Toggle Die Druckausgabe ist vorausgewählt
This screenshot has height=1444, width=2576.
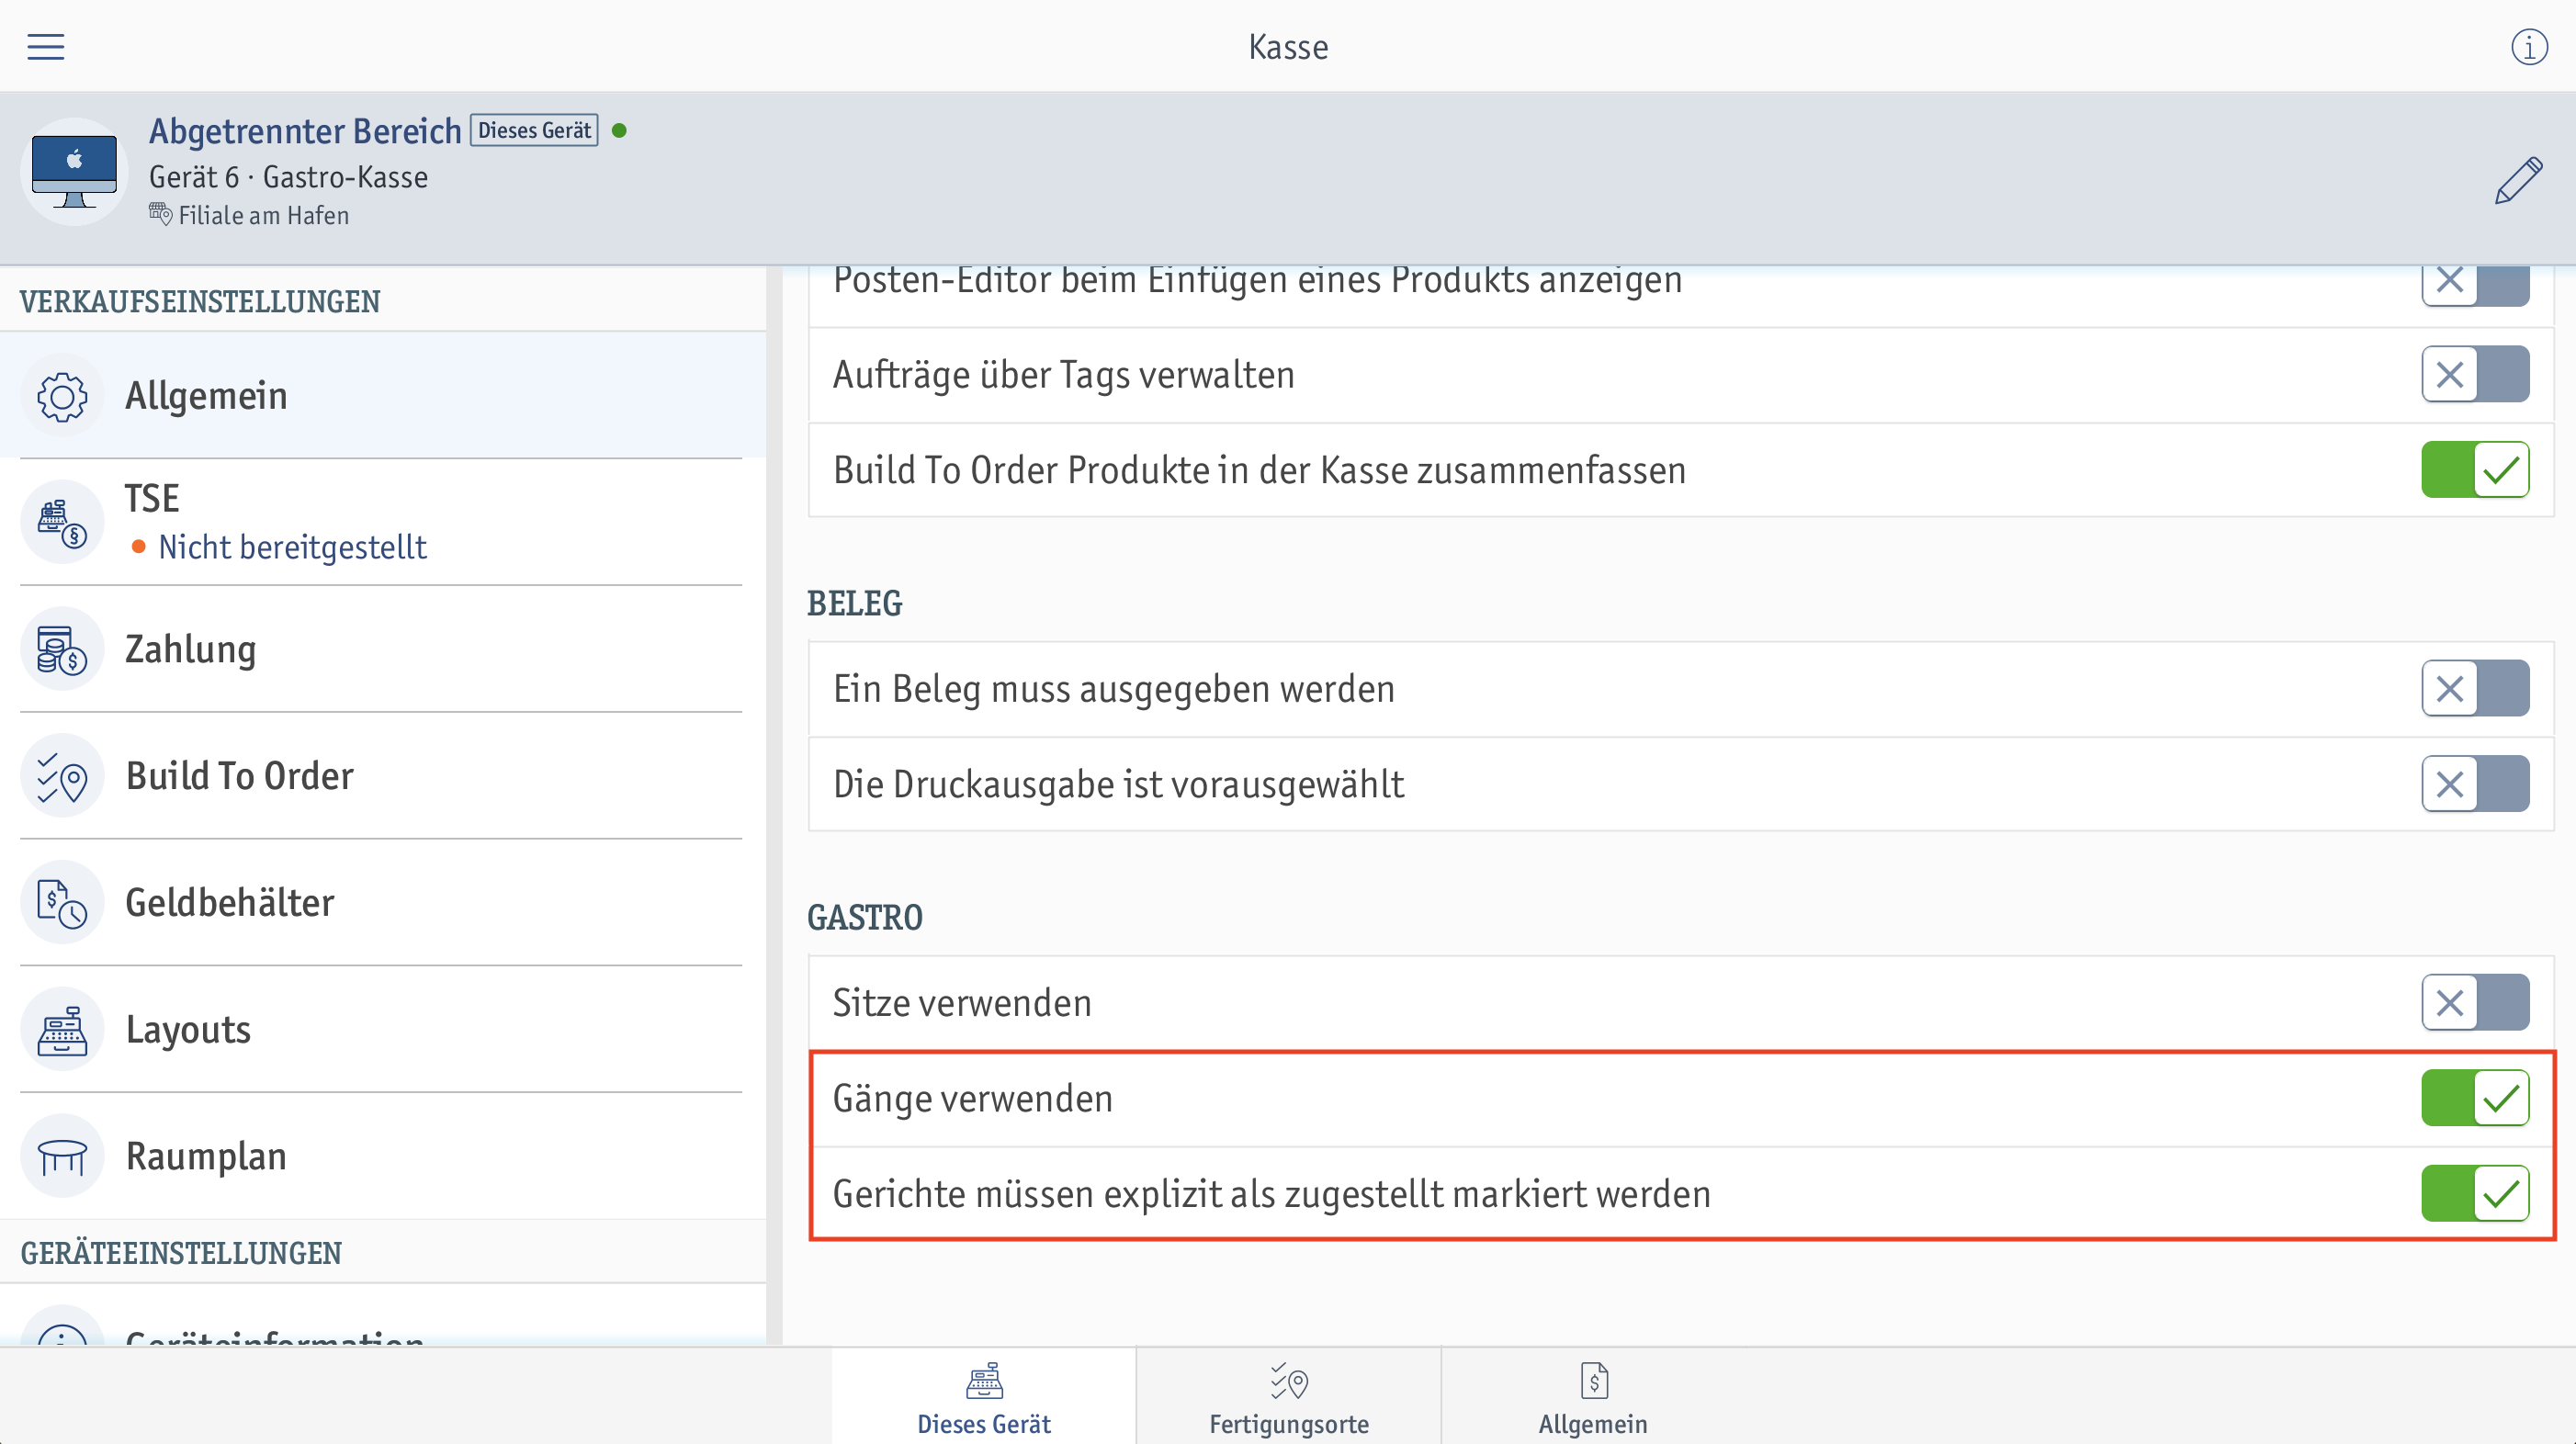pos(2475,784)
